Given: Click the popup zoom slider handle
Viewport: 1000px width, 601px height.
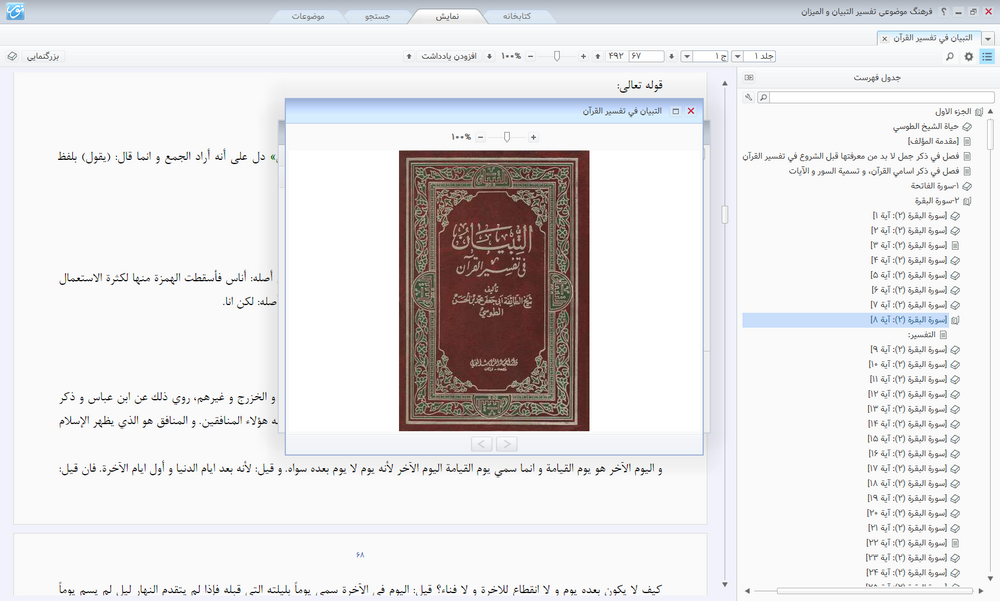Looking at the screenshot, I should (x=507, y=137).
